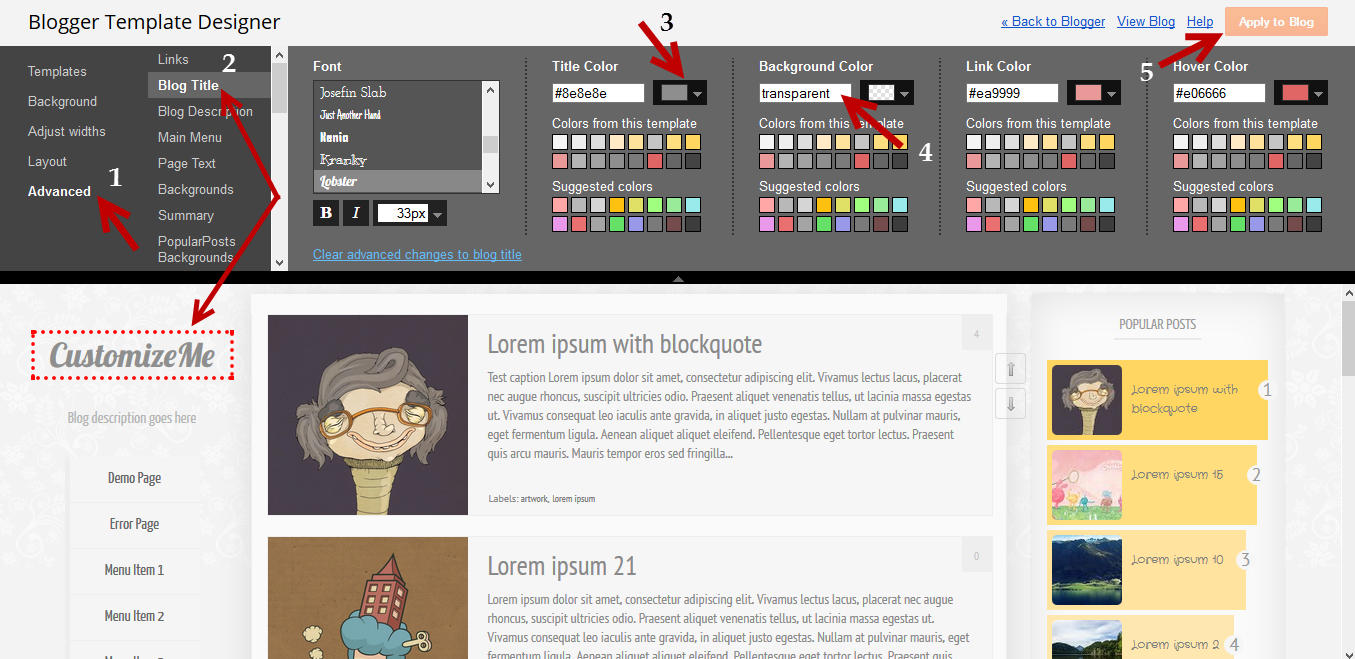Viewport: 1355px width, 659px height.
Task: Pick pink swatch in Title Color suggested colors
Action: pyautogui.click(x=560, y=205)
